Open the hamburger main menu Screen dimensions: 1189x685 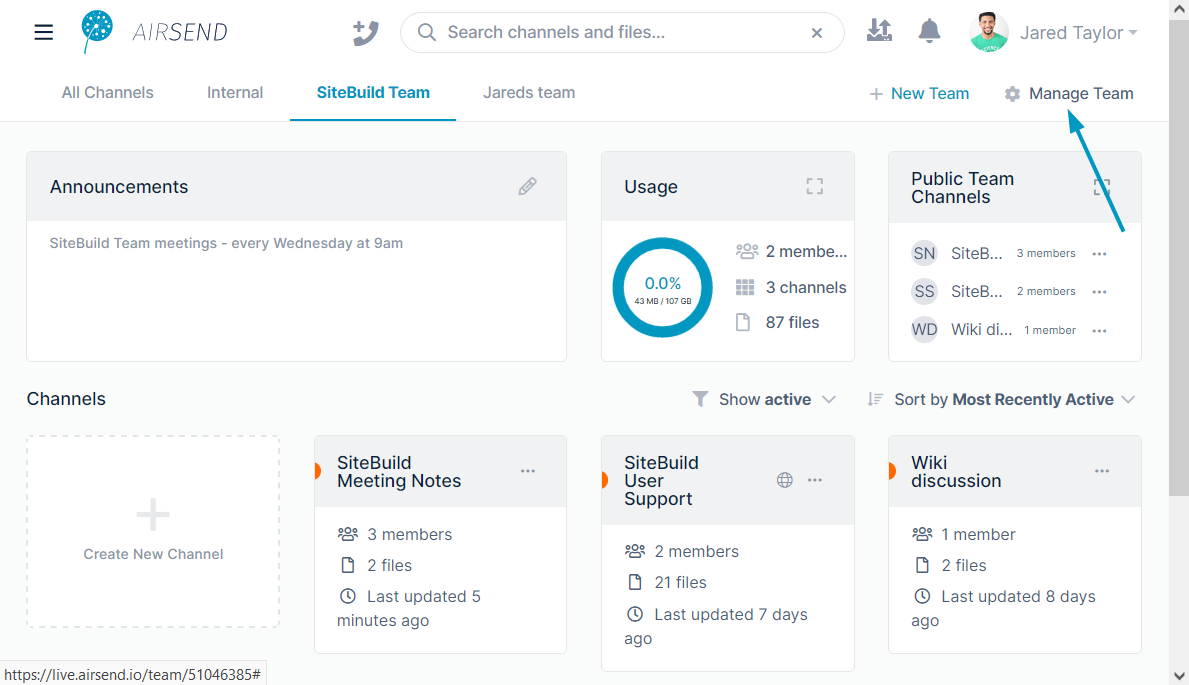pyautogui.click(x=43, y=32)
